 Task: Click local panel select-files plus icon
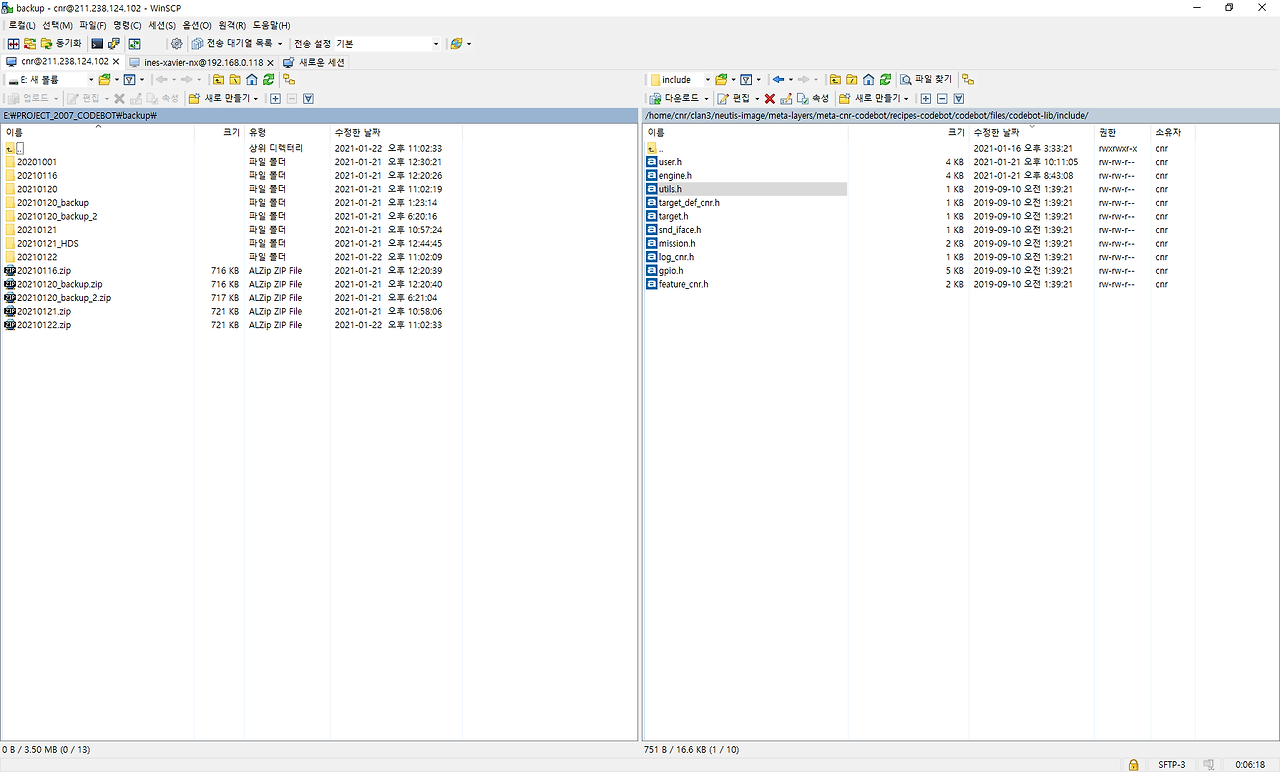coord(275,98)
